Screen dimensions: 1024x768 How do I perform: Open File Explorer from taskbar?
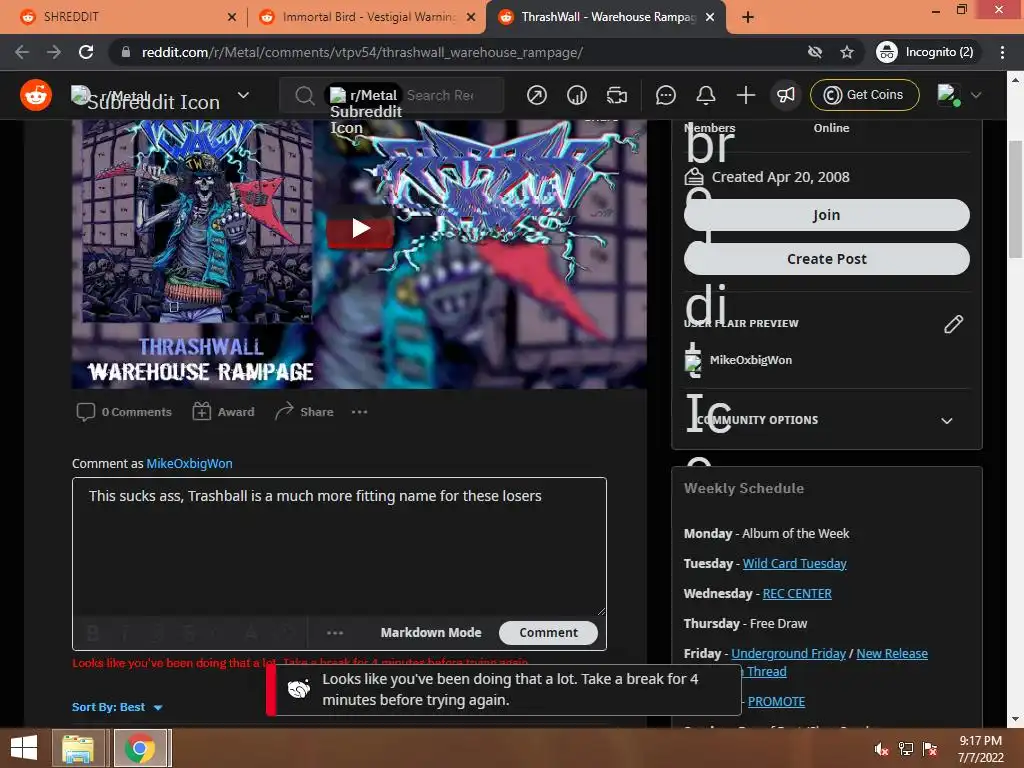pos(78,748)
